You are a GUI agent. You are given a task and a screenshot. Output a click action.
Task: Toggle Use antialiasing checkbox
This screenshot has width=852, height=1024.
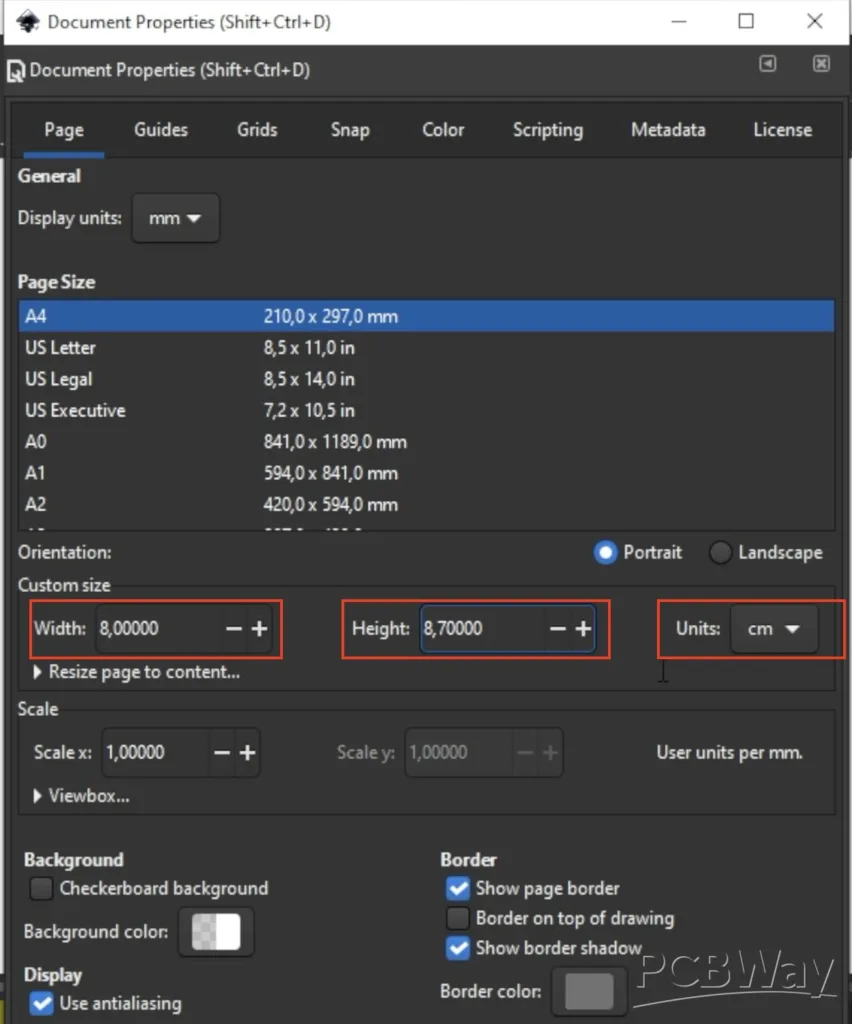tap(41, 1003)
